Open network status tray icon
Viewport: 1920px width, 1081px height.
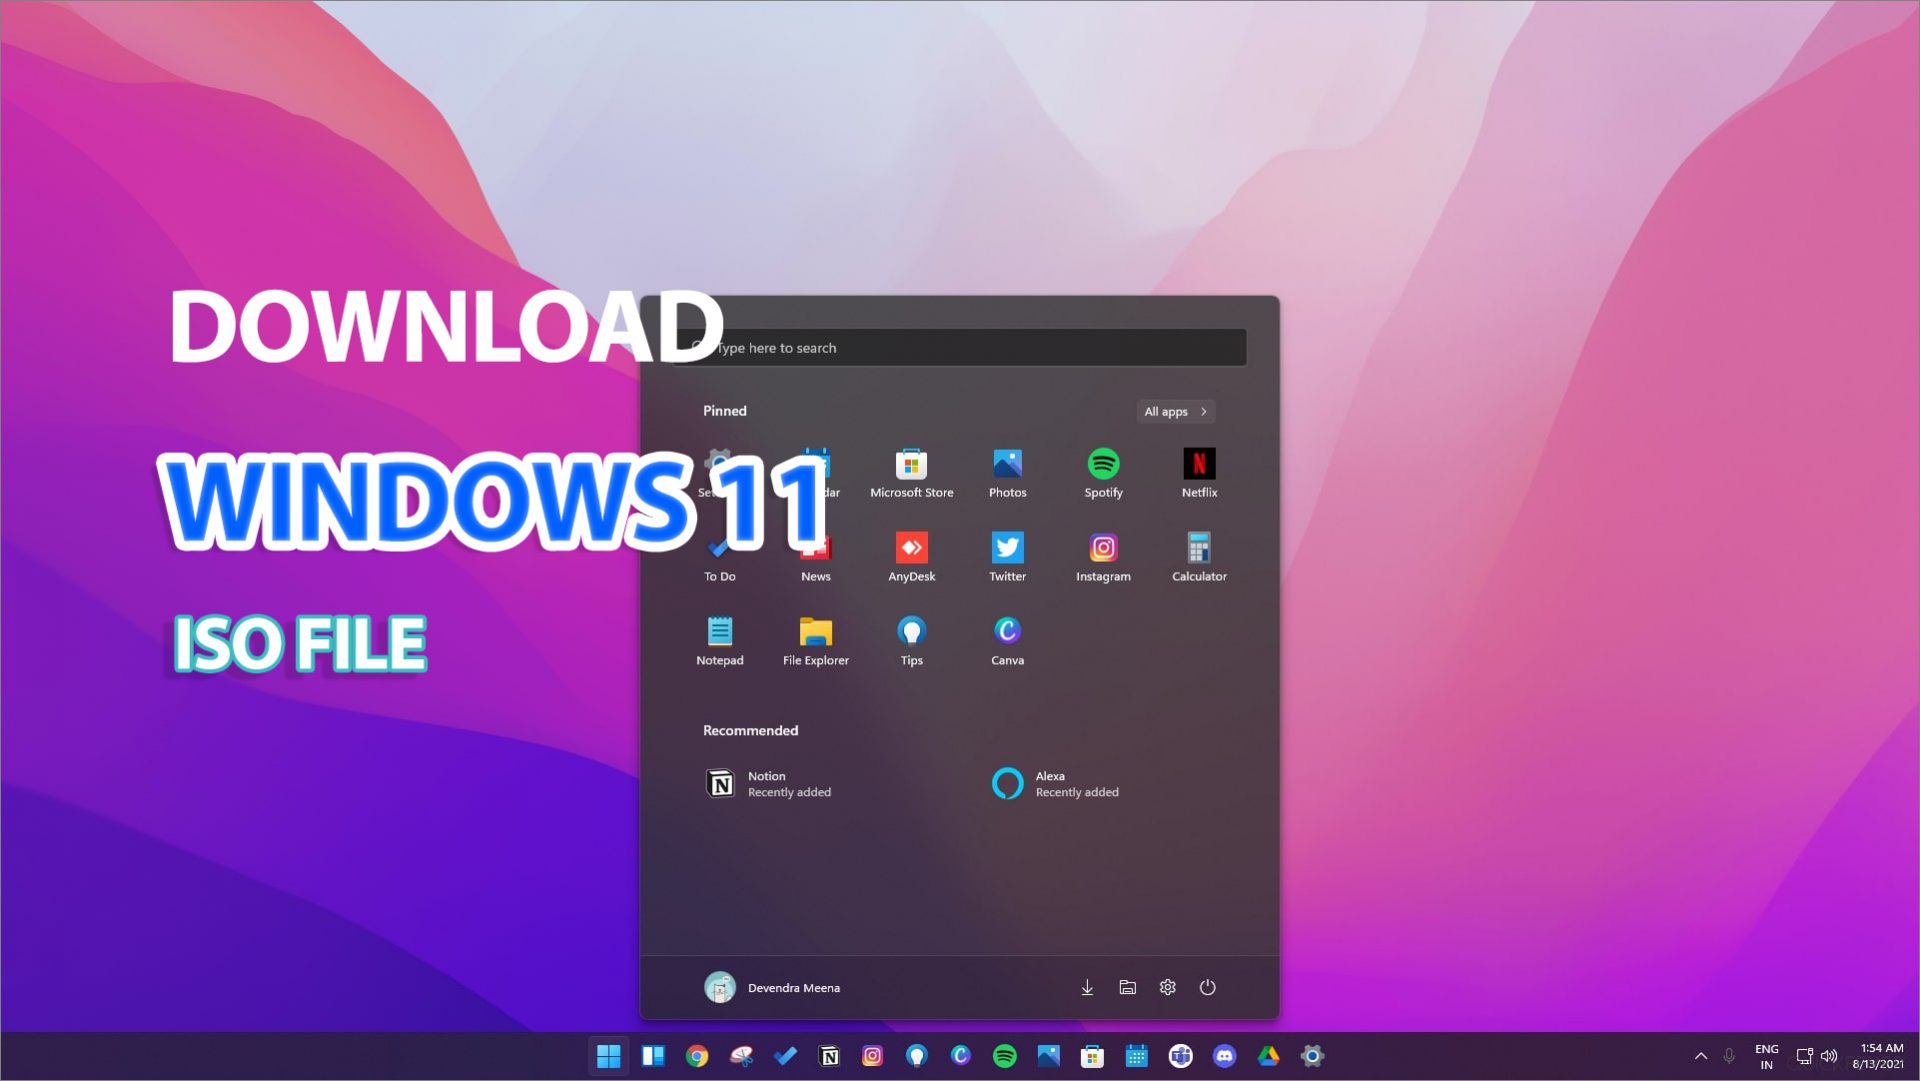pyautogui.click(x=1804, y=1056)
